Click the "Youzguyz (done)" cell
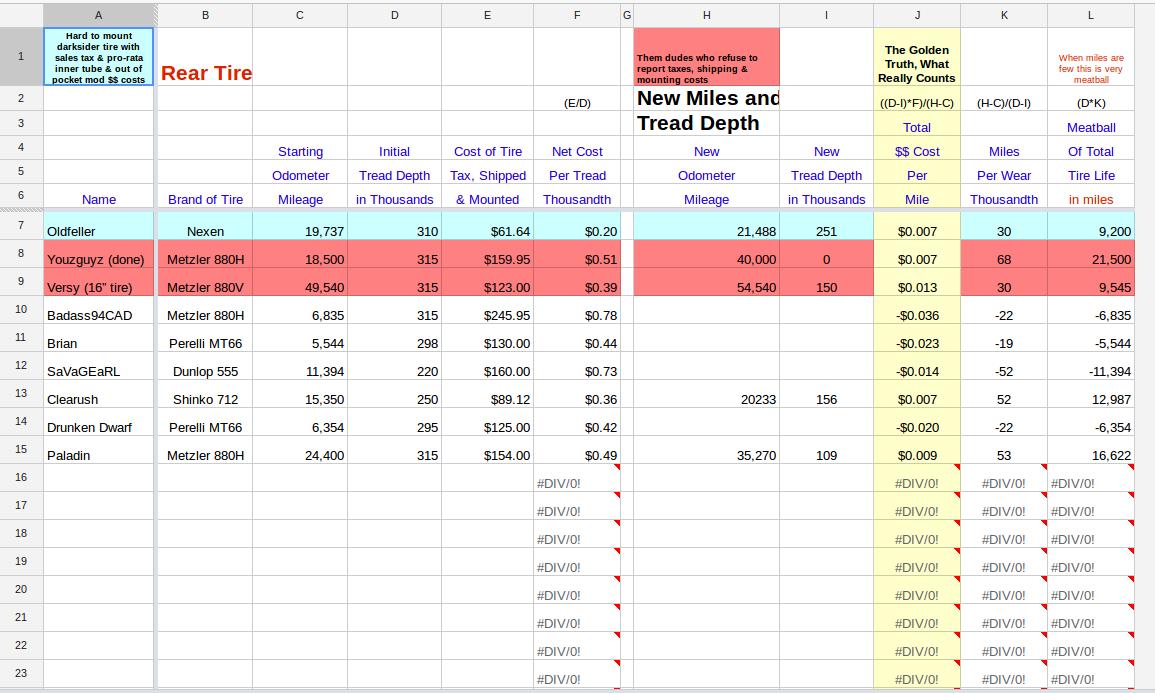This screenshot has width=1155, height=693. 98,259
